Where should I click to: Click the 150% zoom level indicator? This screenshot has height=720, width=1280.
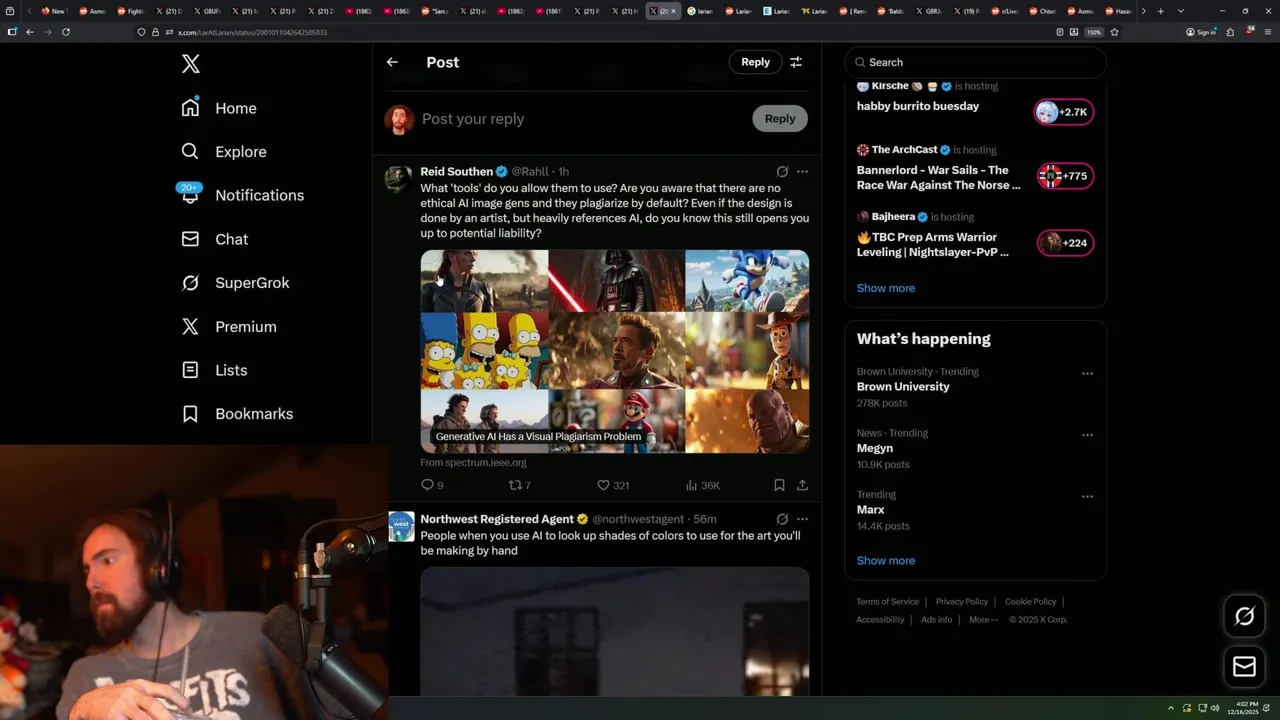click(x=1094, y=32)
